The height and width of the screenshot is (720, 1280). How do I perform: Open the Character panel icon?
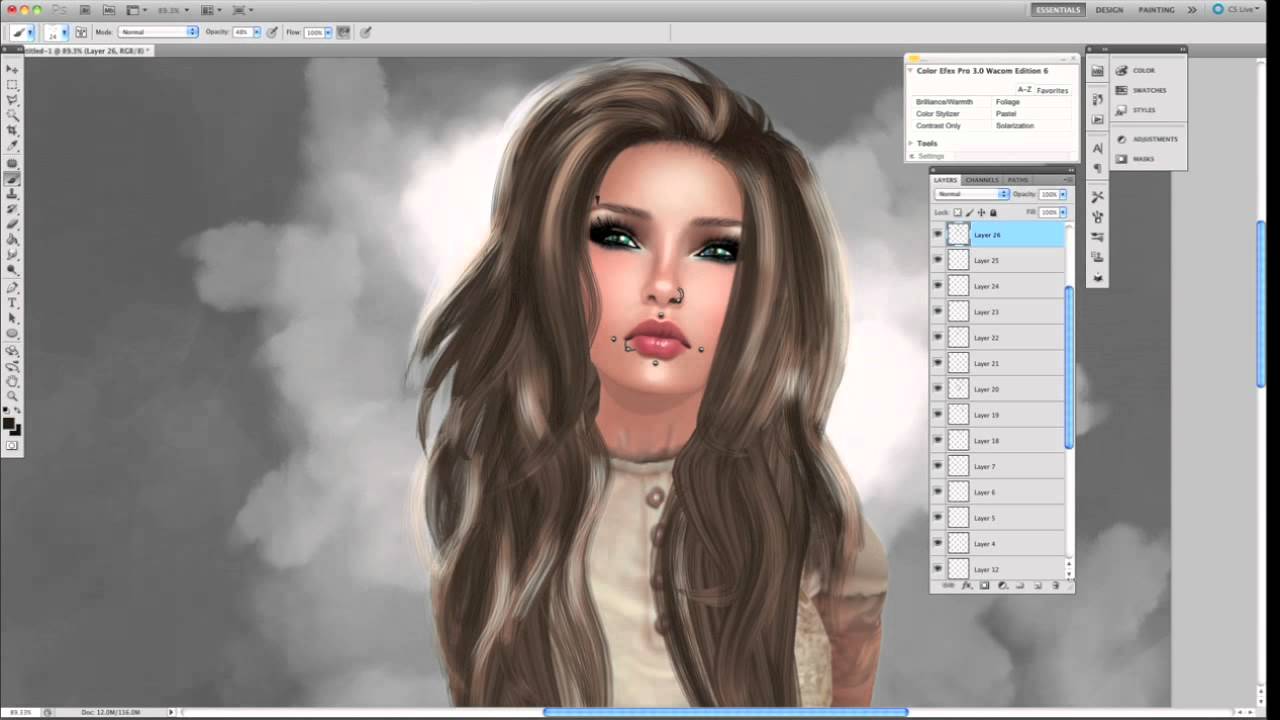[1098, 148]
